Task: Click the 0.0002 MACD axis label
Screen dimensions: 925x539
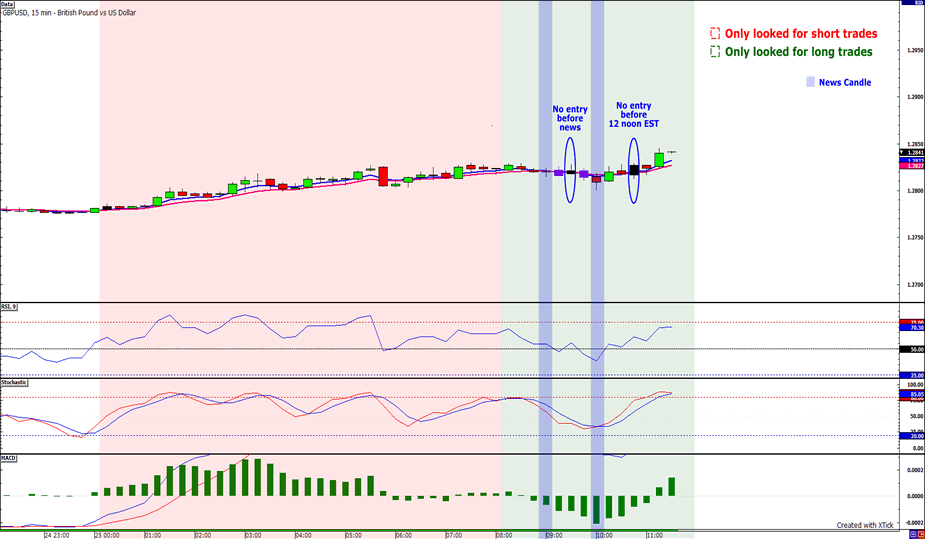Action: click(915, 470)
